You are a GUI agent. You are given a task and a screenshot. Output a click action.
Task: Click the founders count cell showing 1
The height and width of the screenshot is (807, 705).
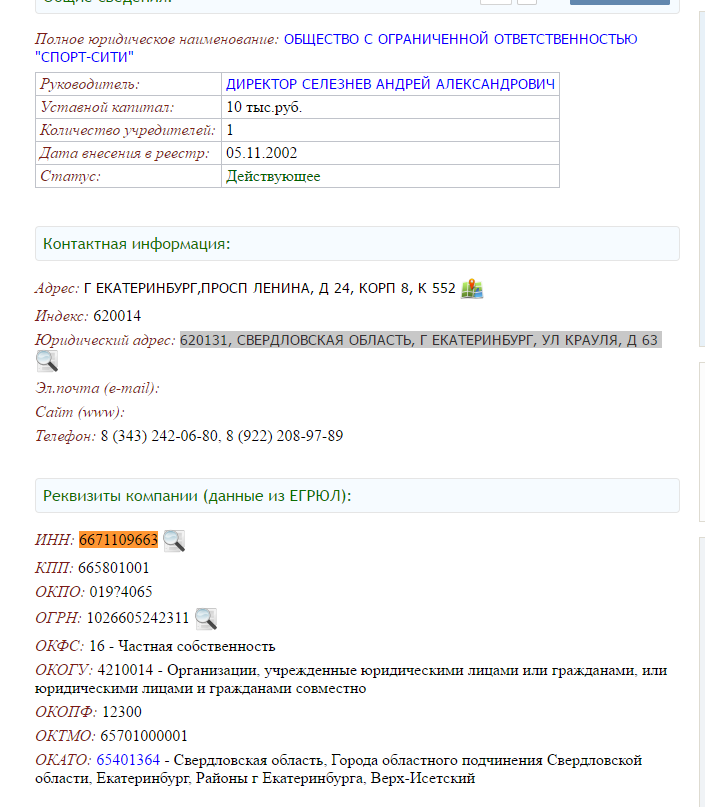click(390, 130)
